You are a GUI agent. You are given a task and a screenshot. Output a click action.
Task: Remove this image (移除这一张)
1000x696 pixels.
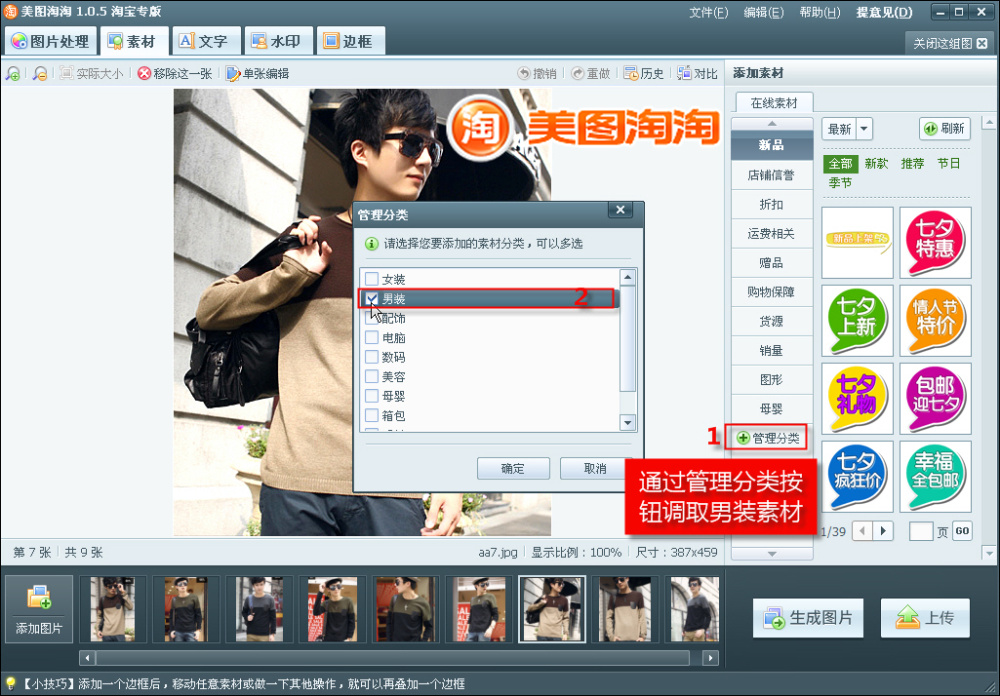(175, 74)
